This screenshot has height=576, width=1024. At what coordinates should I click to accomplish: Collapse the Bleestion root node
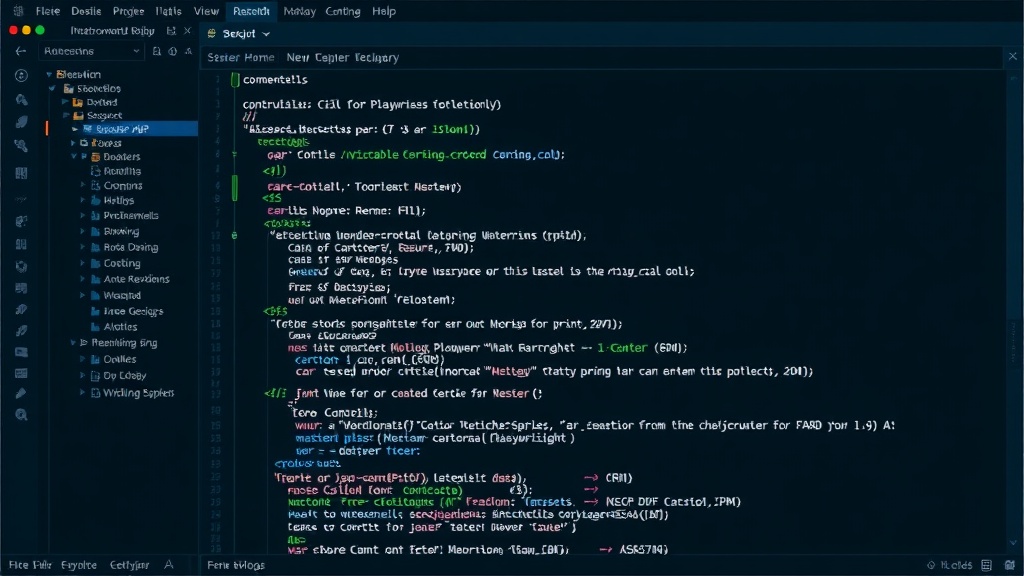(x=49, y=74)
